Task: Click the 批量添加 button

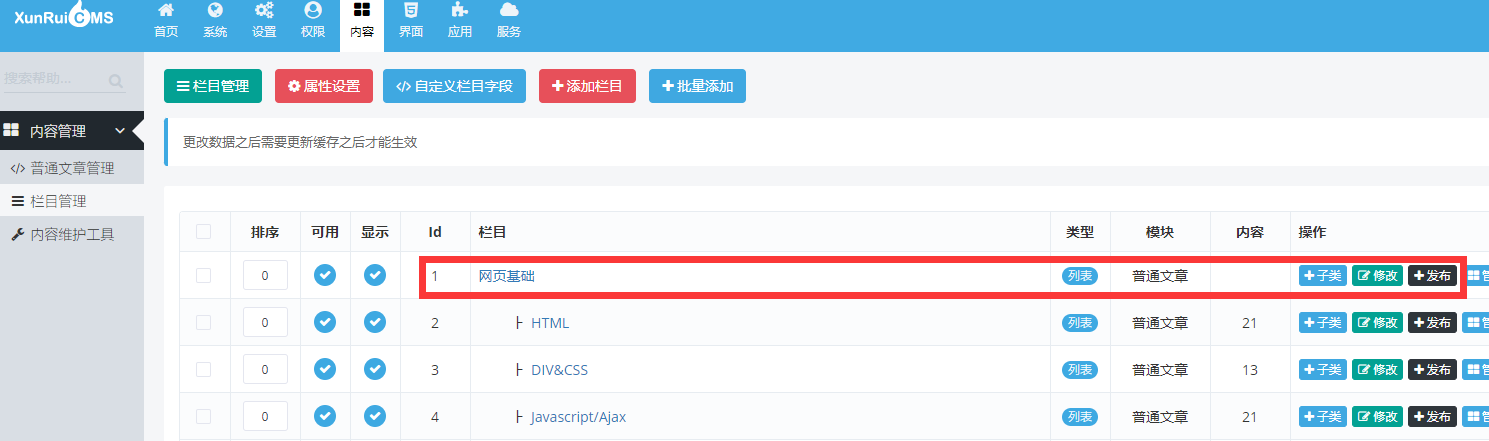Action: pyautogui.click(x=697, y=86)
